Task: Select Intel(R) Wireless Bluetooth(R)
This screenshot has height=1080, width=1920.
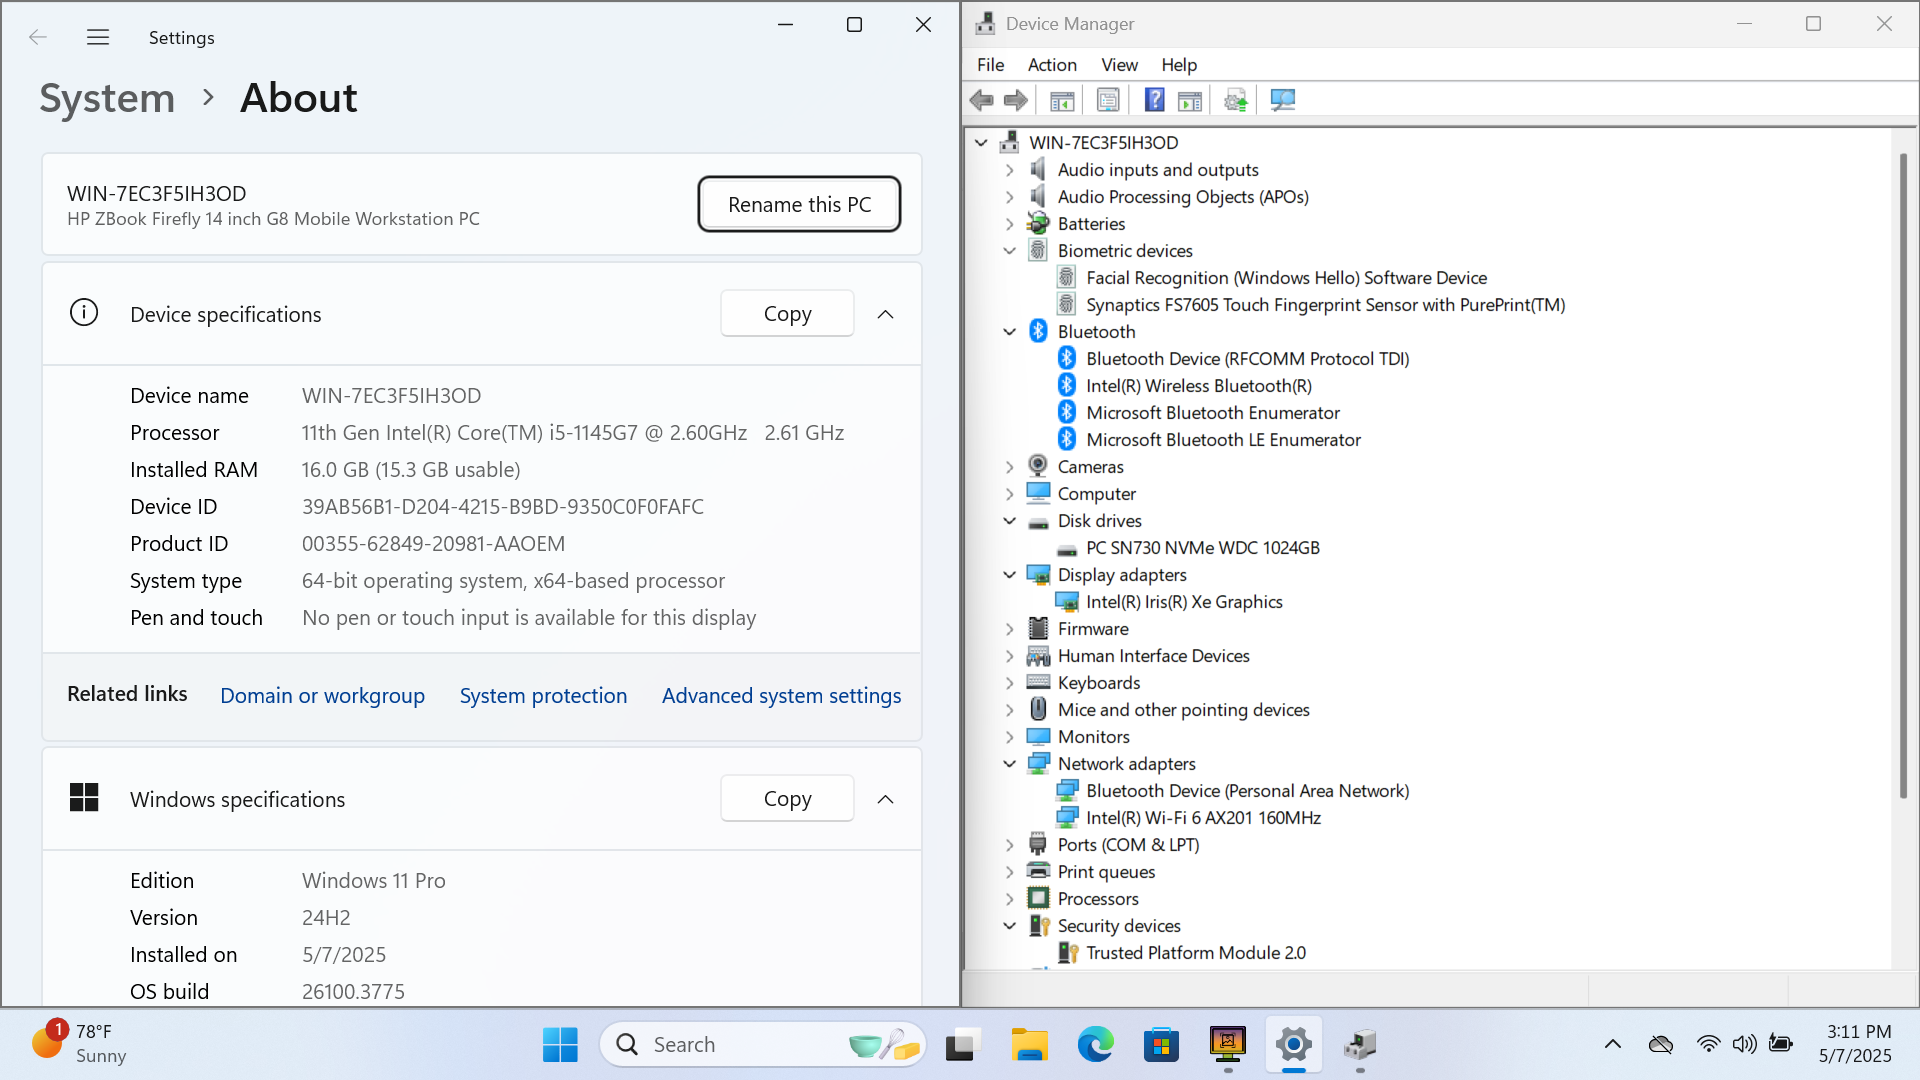Action: pos(1199,386)
